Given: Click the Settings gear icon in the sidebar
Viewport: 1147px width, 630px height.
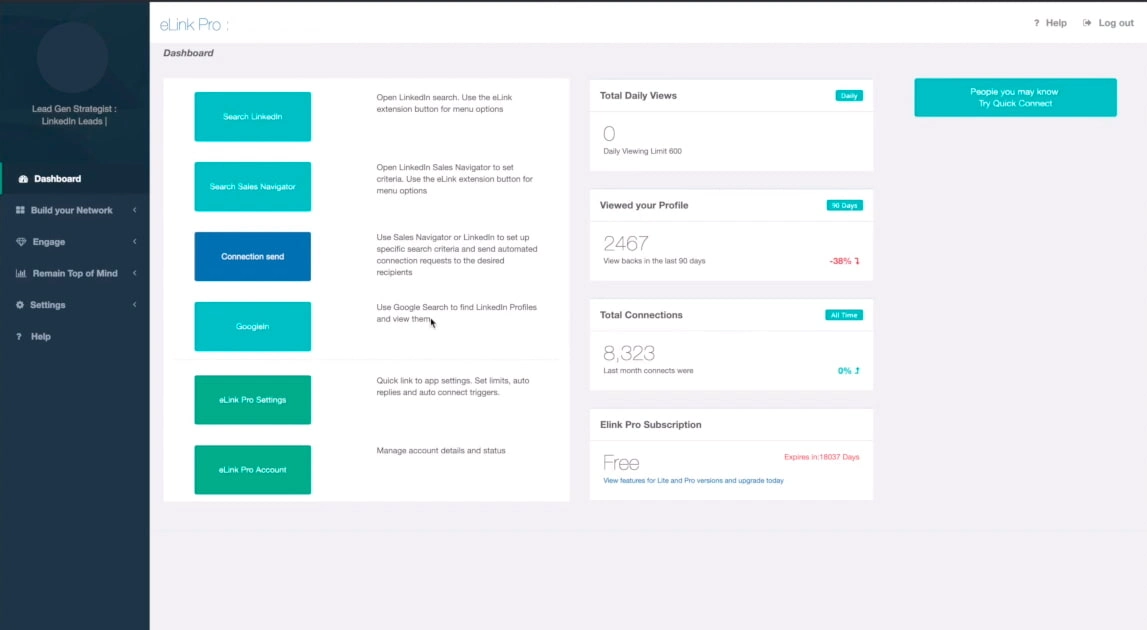Looking at the screenshot, I should coord(20,304).
